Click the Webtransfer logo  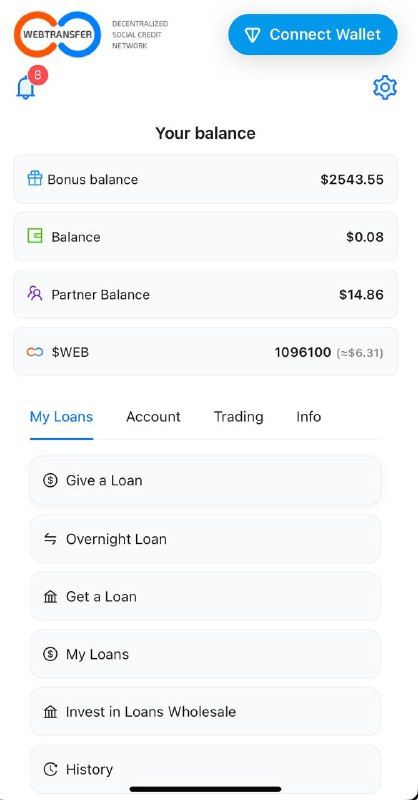(57, 34)
